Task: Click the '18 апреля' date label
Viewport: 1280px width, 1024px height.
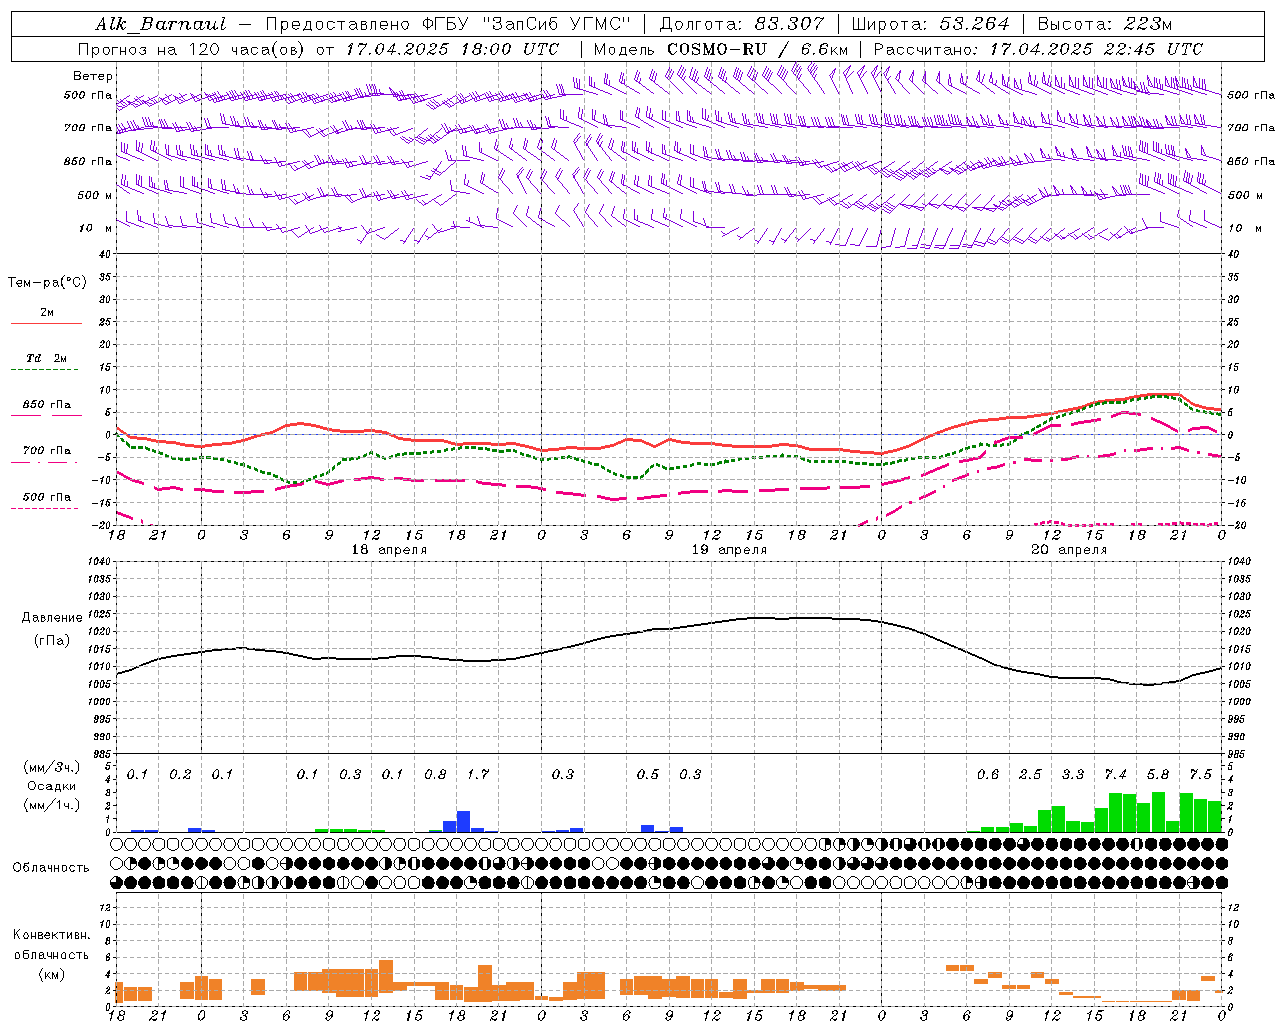Action: tap(389, 550)
